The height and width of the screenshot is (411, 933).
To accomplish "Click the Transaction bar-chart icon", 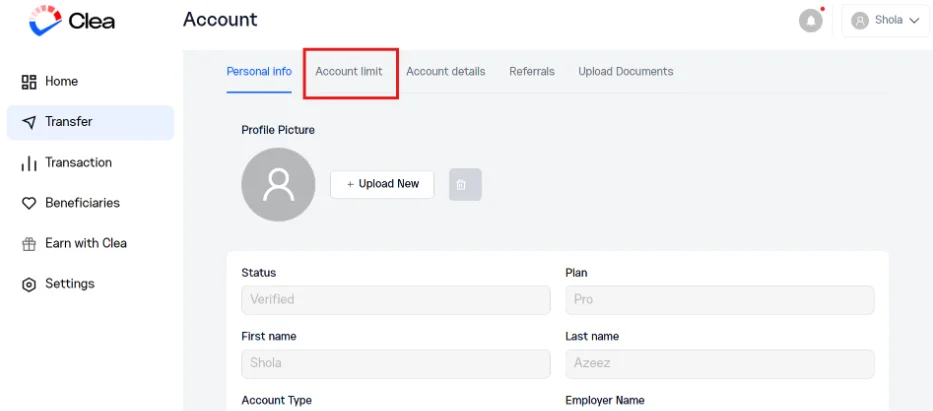I will [x=29, y=163].
